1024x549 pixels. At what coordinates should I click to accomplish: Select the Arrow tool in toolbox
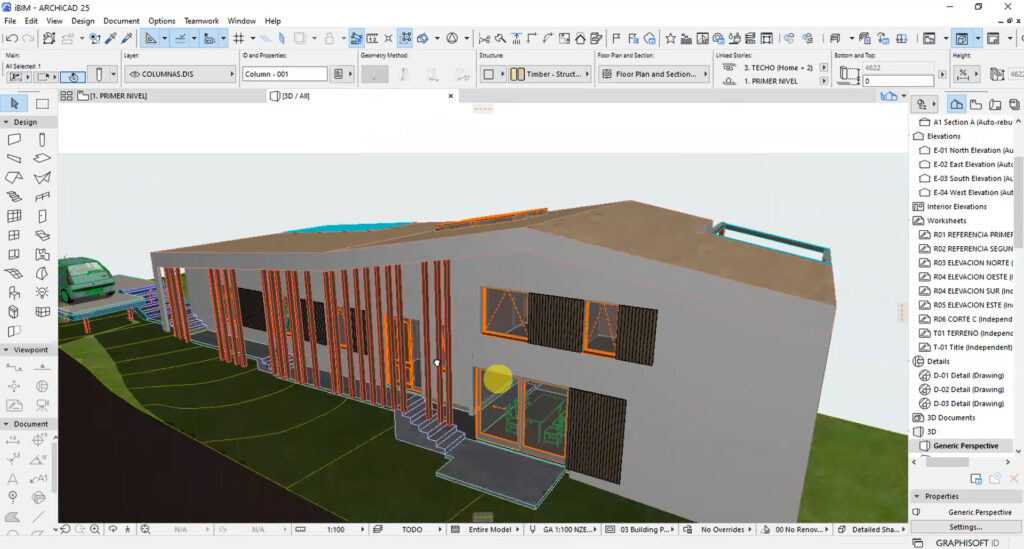pyautogui.click(x=14, y=103)
